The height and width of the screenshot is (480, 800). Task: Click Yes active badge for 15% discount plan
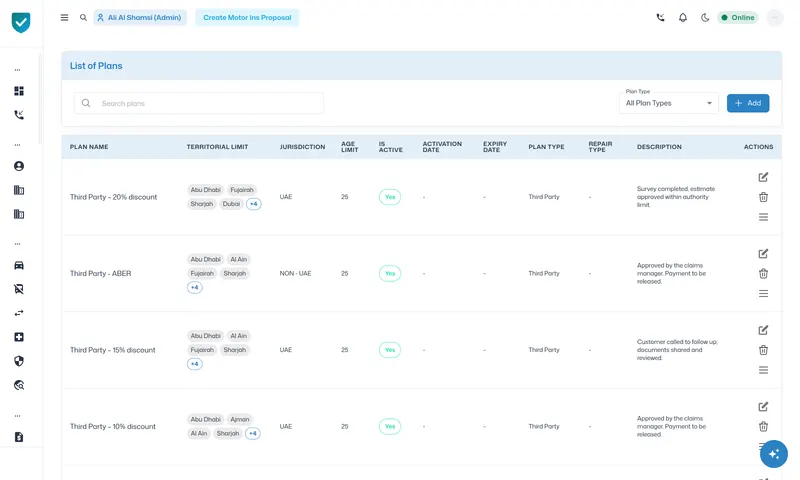click(x=390, y=350)
